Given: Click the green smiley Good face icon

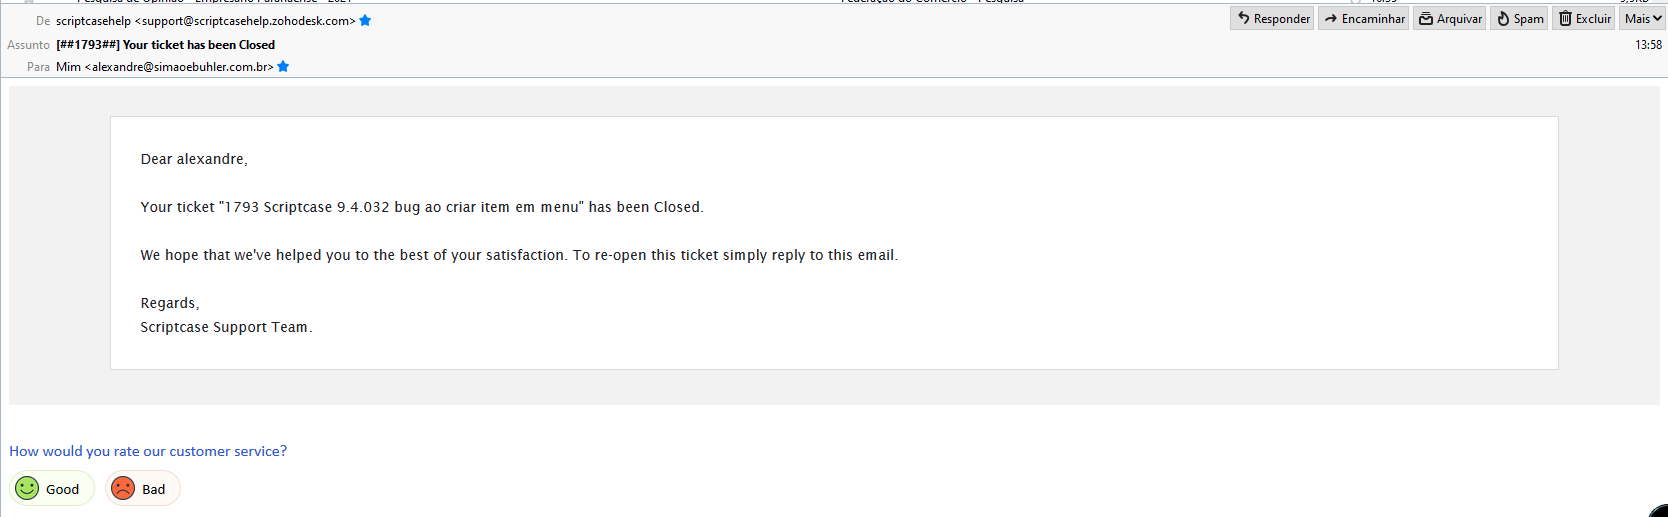Looking at the screenshot, I should point(27,488).
